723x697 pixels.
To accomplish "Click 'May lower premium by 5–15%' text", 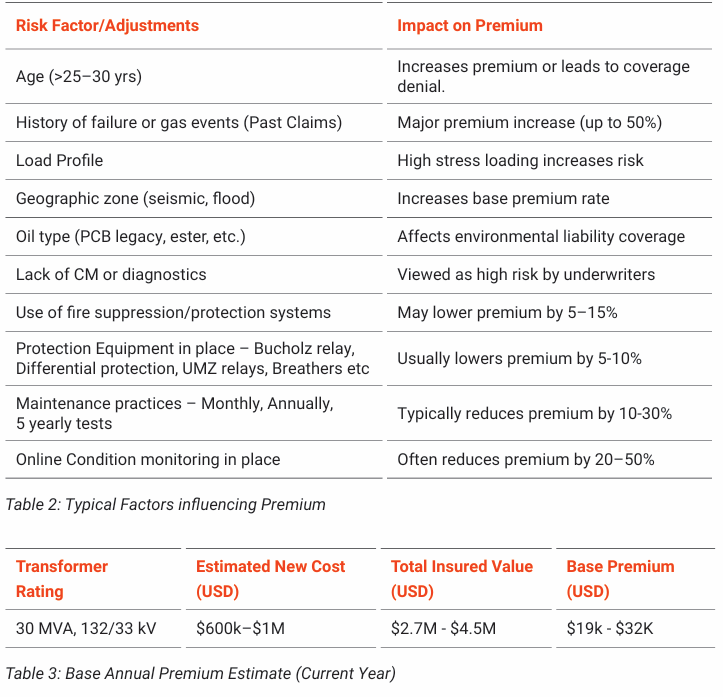I will [x=507, y=313].
